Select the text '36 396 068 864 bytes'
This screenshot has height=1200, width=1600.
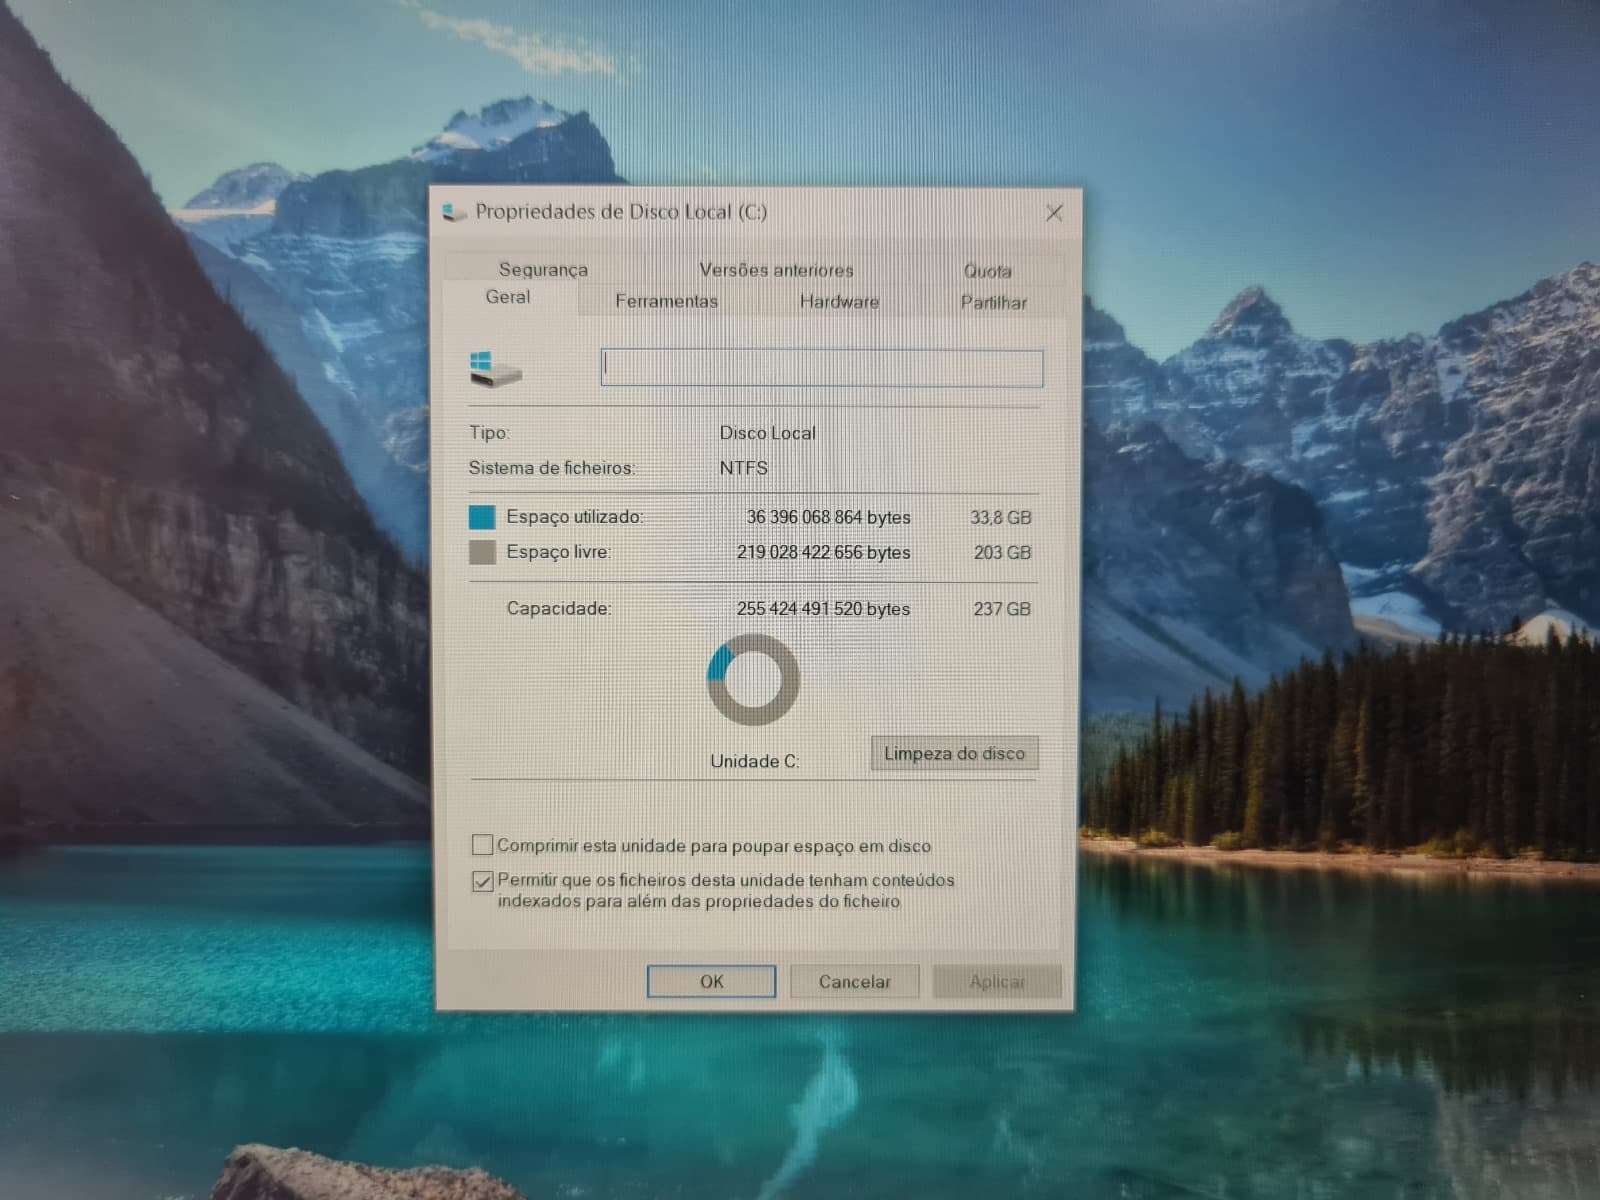click(828, 517)
